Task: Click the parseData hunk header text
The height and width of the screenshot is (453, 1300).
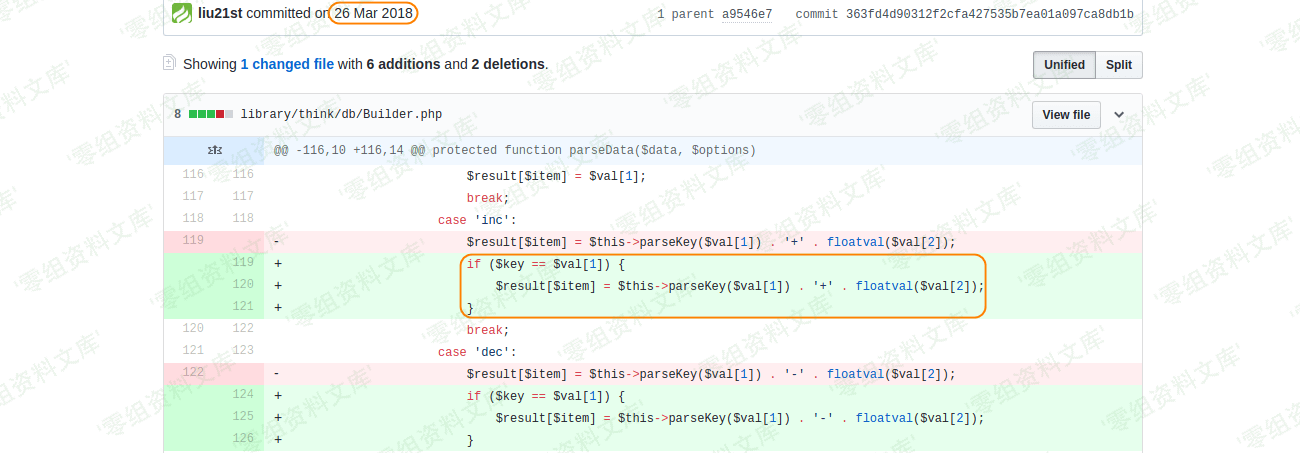Action: click(515, 150)
